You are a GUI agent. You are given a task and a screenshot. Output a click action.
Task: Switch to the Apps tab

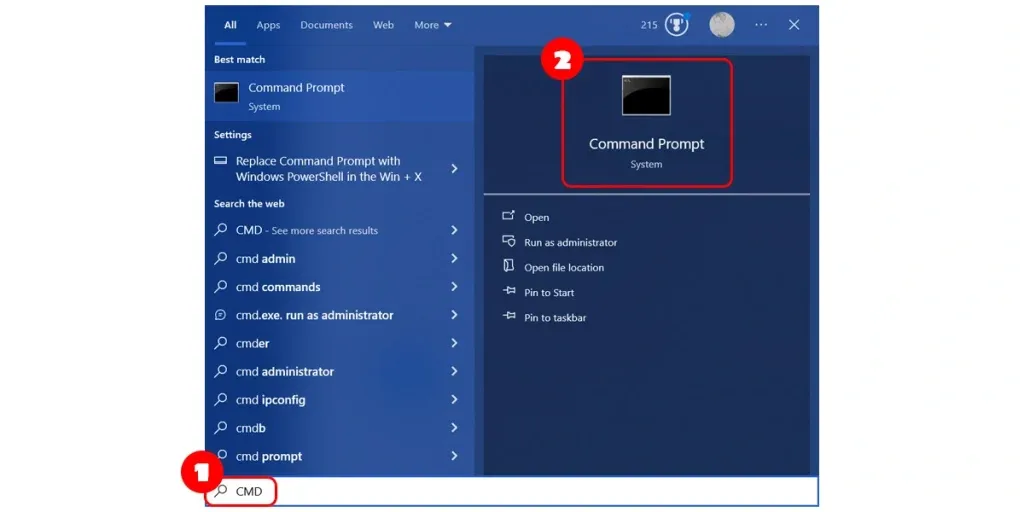(268, 25)
